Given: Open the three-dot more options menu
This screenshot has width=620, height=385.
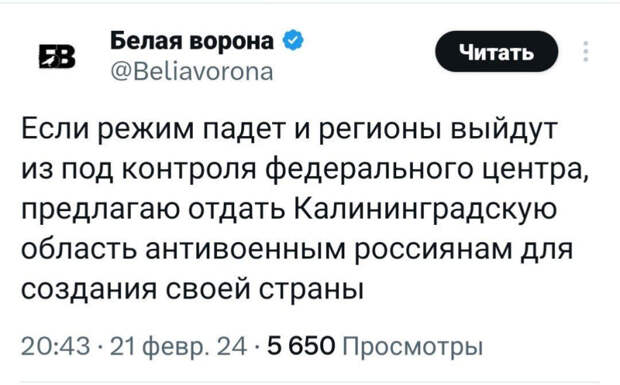Looking at the screenshot, I should pos(586,51).
